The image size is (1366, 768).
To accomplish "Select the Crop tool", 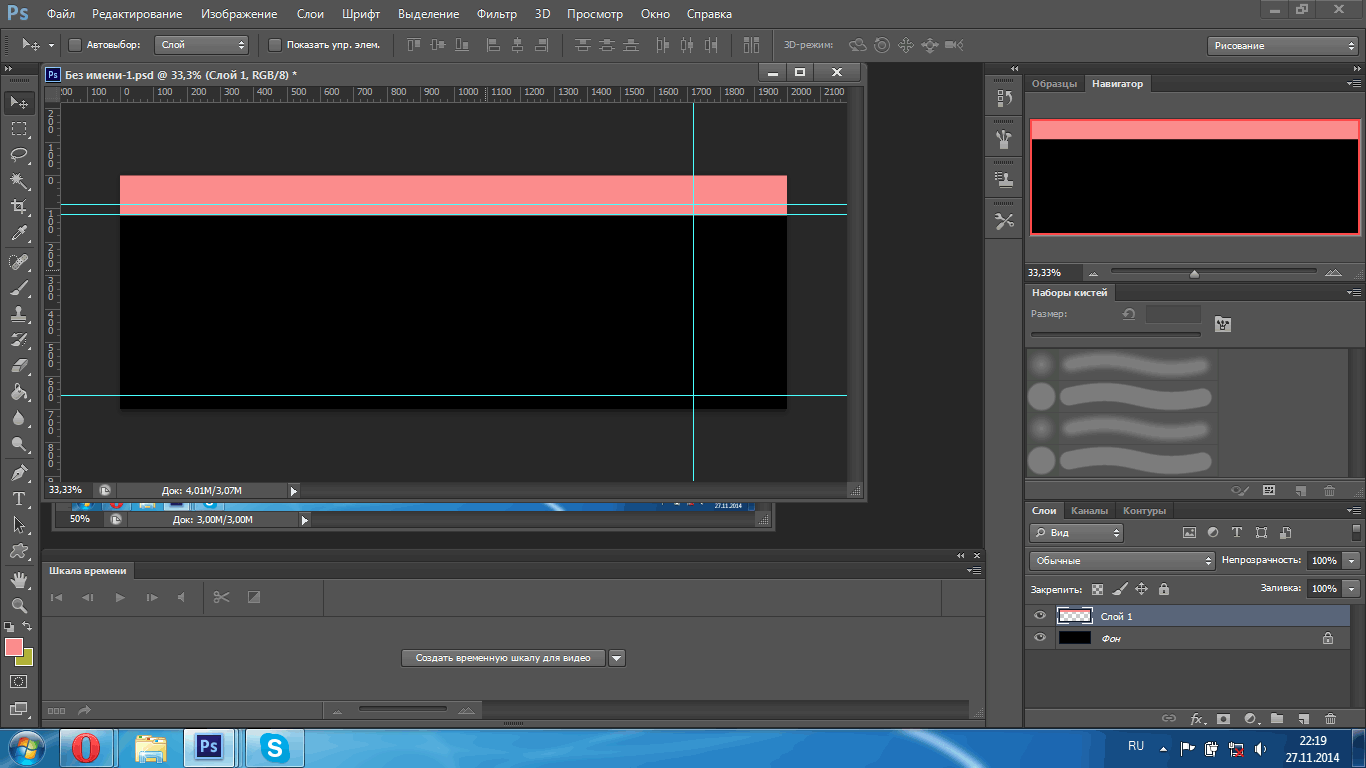I will 19,207.
